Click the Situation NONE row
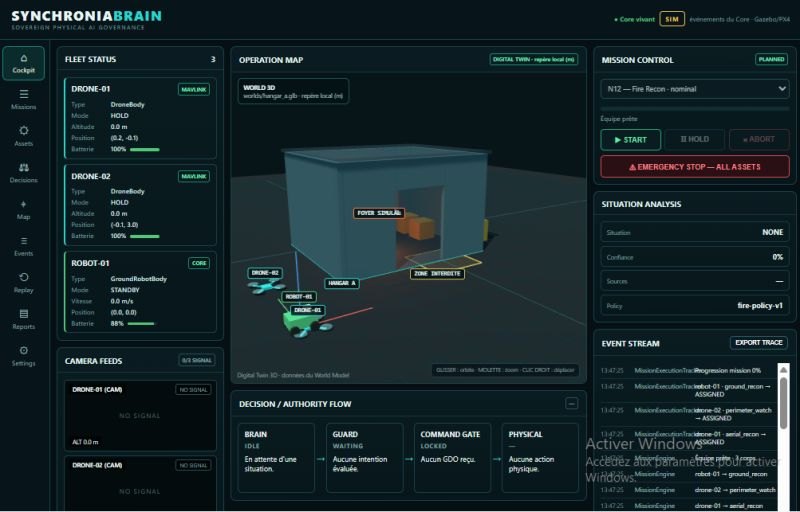The width and height of the screenshot is (800, 512). point(695,232)
